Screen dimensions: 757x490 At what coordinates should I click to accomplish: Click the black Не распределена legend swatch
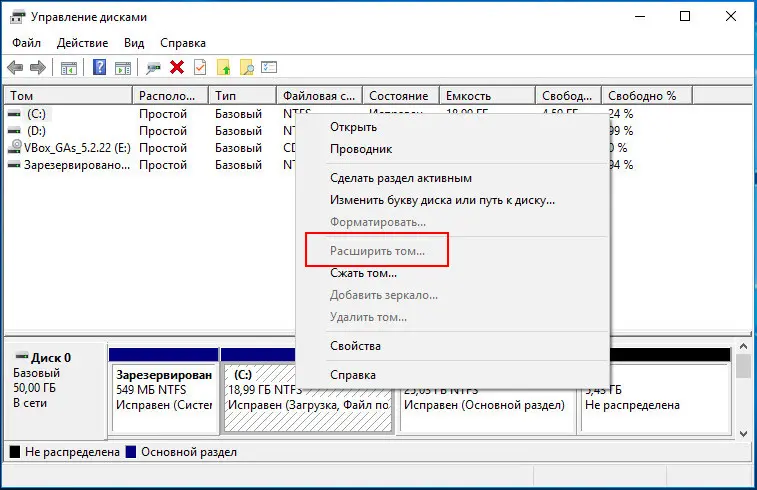click(x=15, y=452)
